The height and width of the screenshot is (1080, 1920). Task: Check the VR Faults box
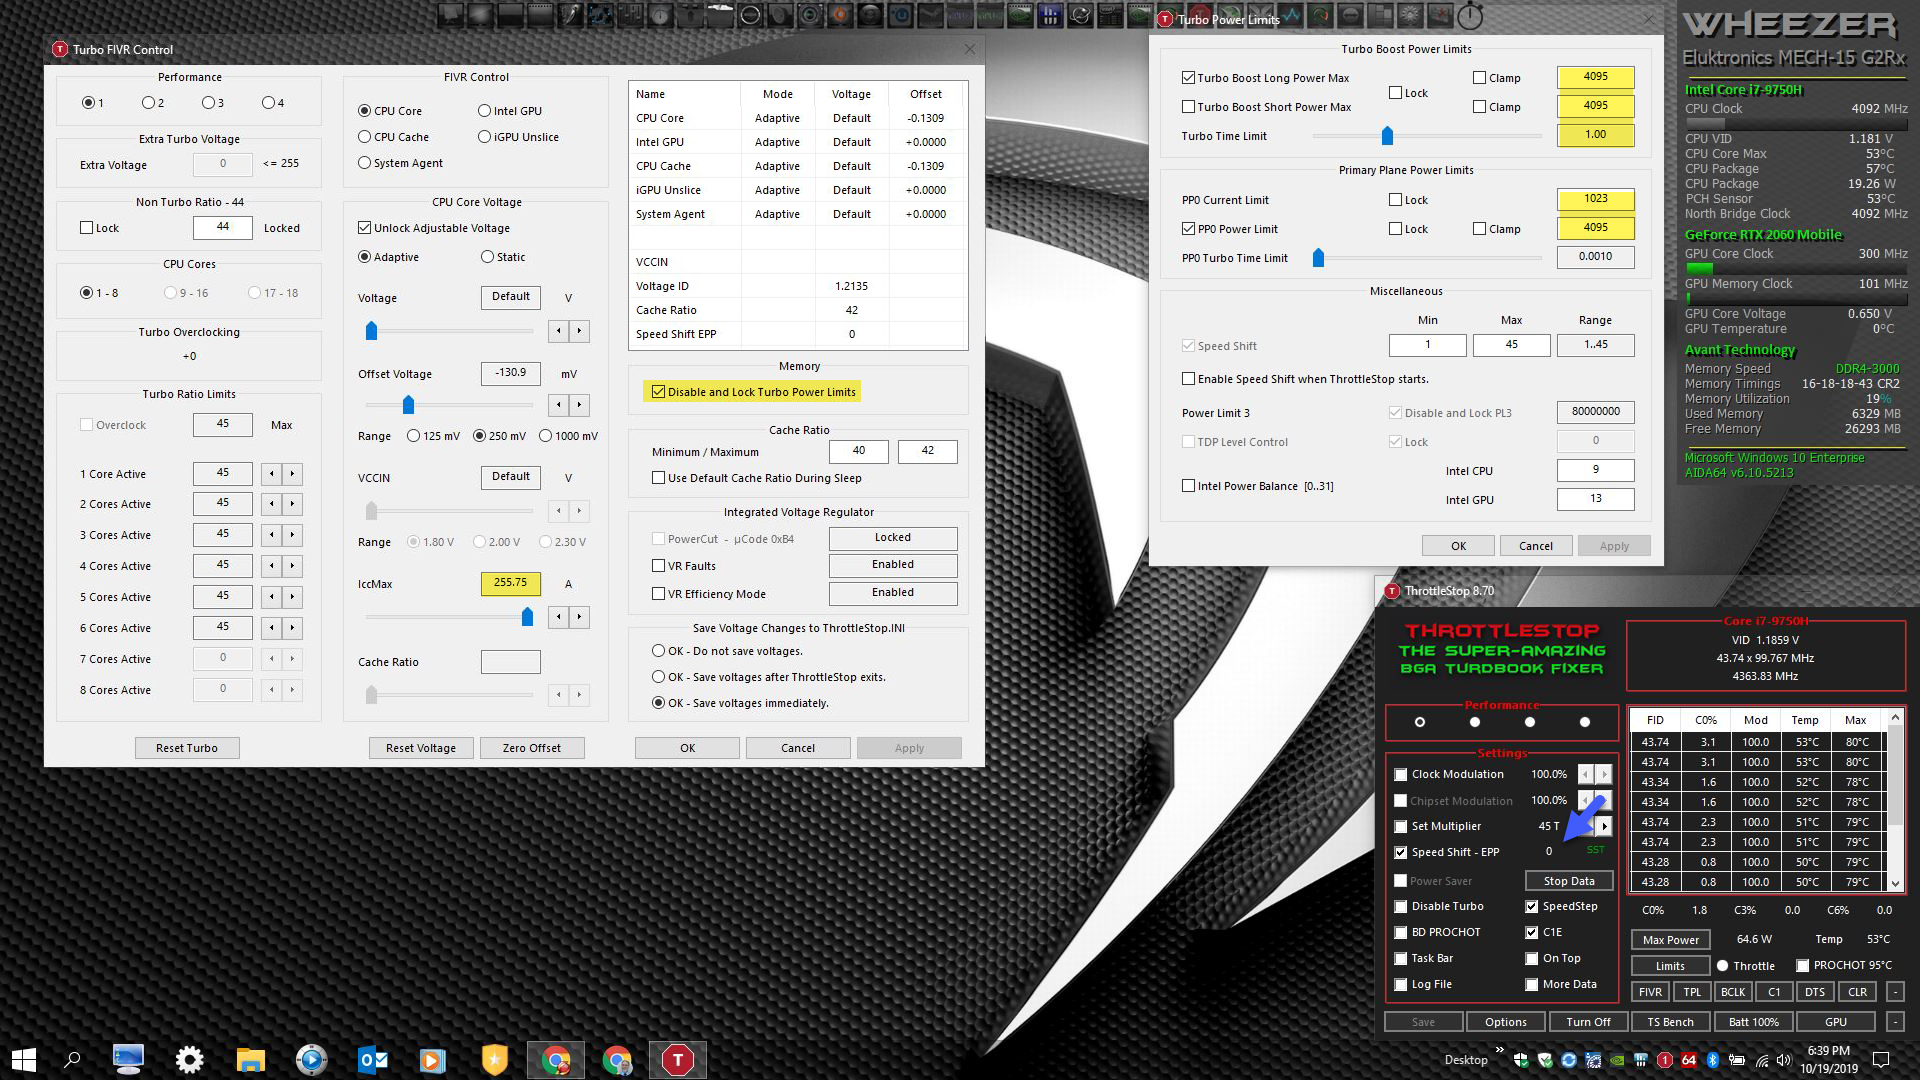coord(658,566)
